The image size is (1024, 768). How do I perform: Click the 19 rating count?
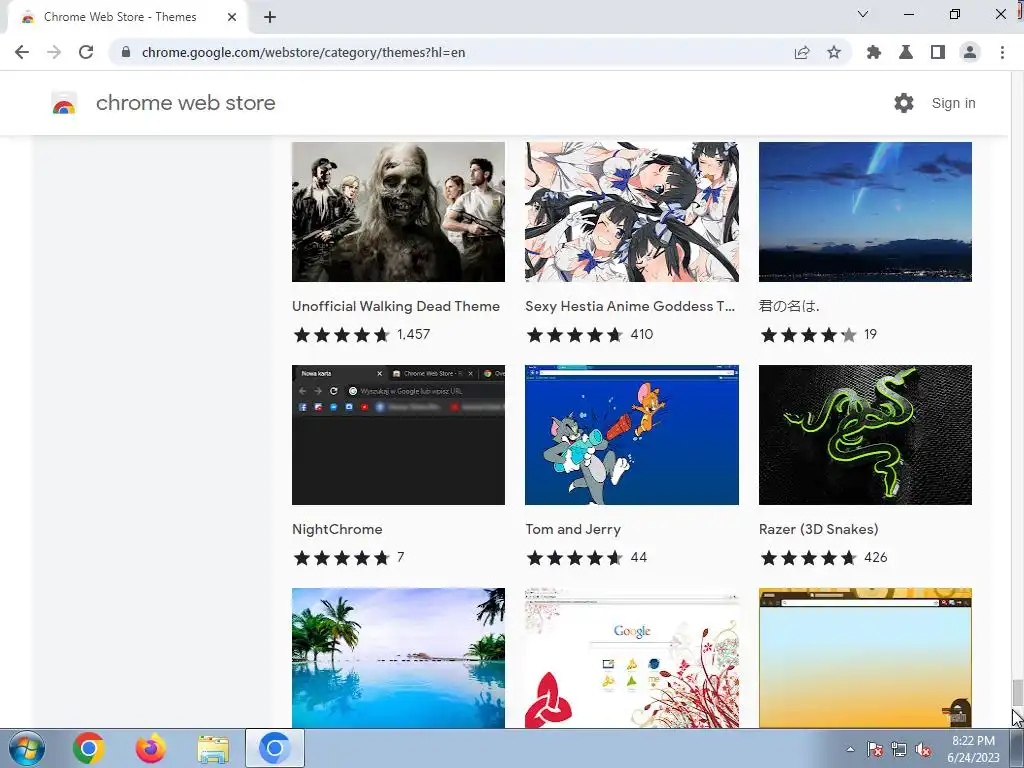click(870, 334)
